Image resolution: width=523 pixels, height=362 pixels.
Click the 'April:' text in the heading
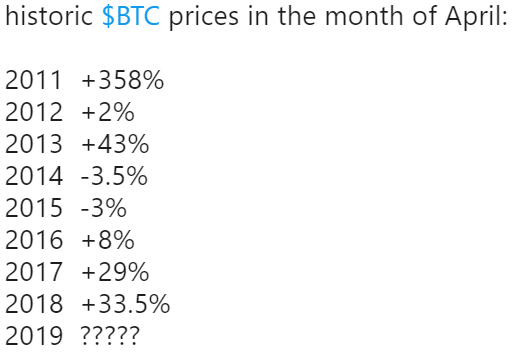(x=476, y=17)
